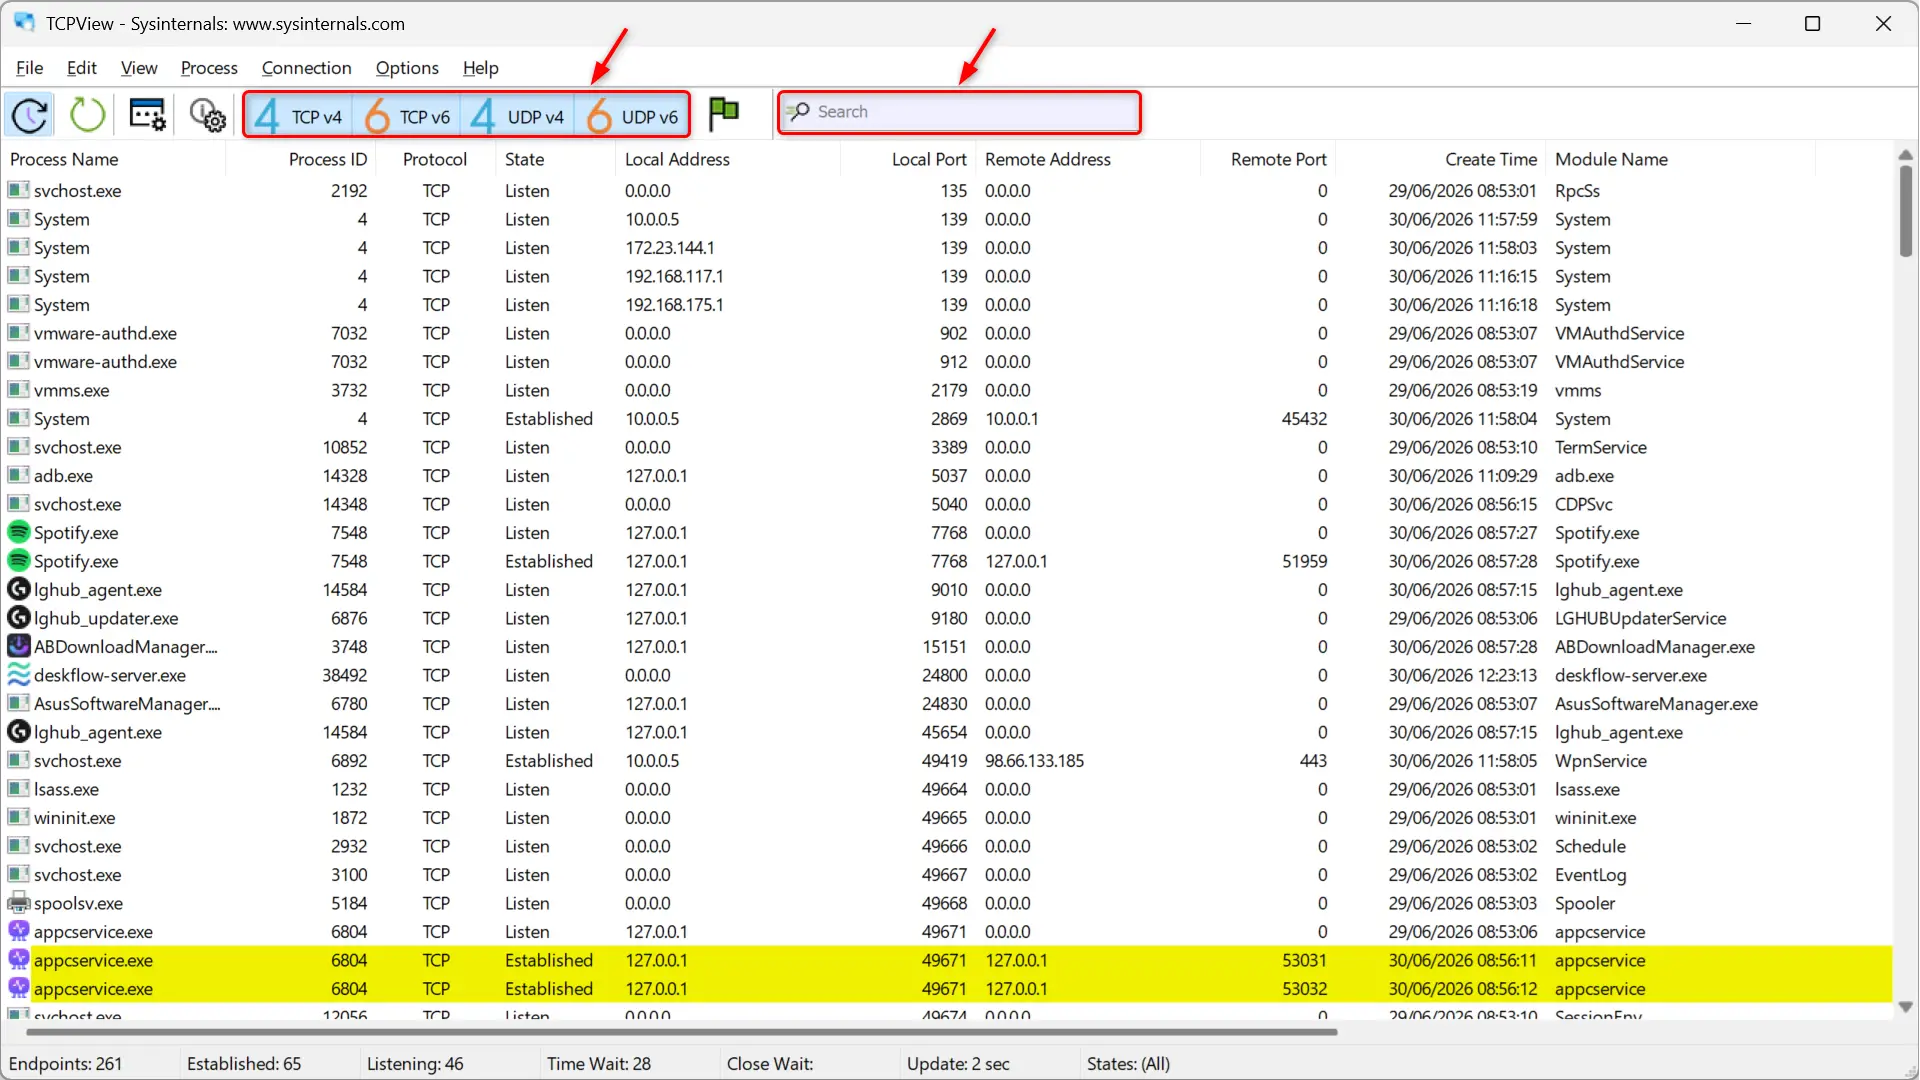
Task: Click the States: (All) status entry
Action: [x=1128, y=1064]
